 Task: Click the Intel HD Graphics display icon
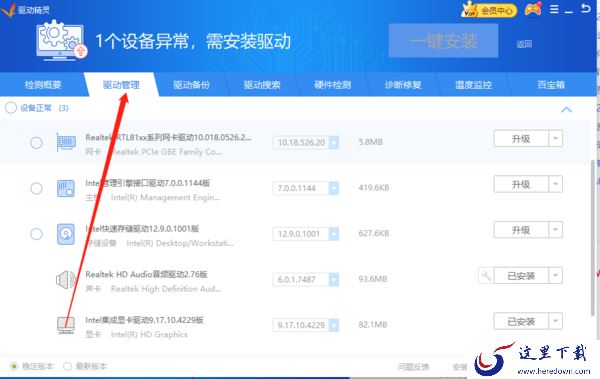[66, 325]
